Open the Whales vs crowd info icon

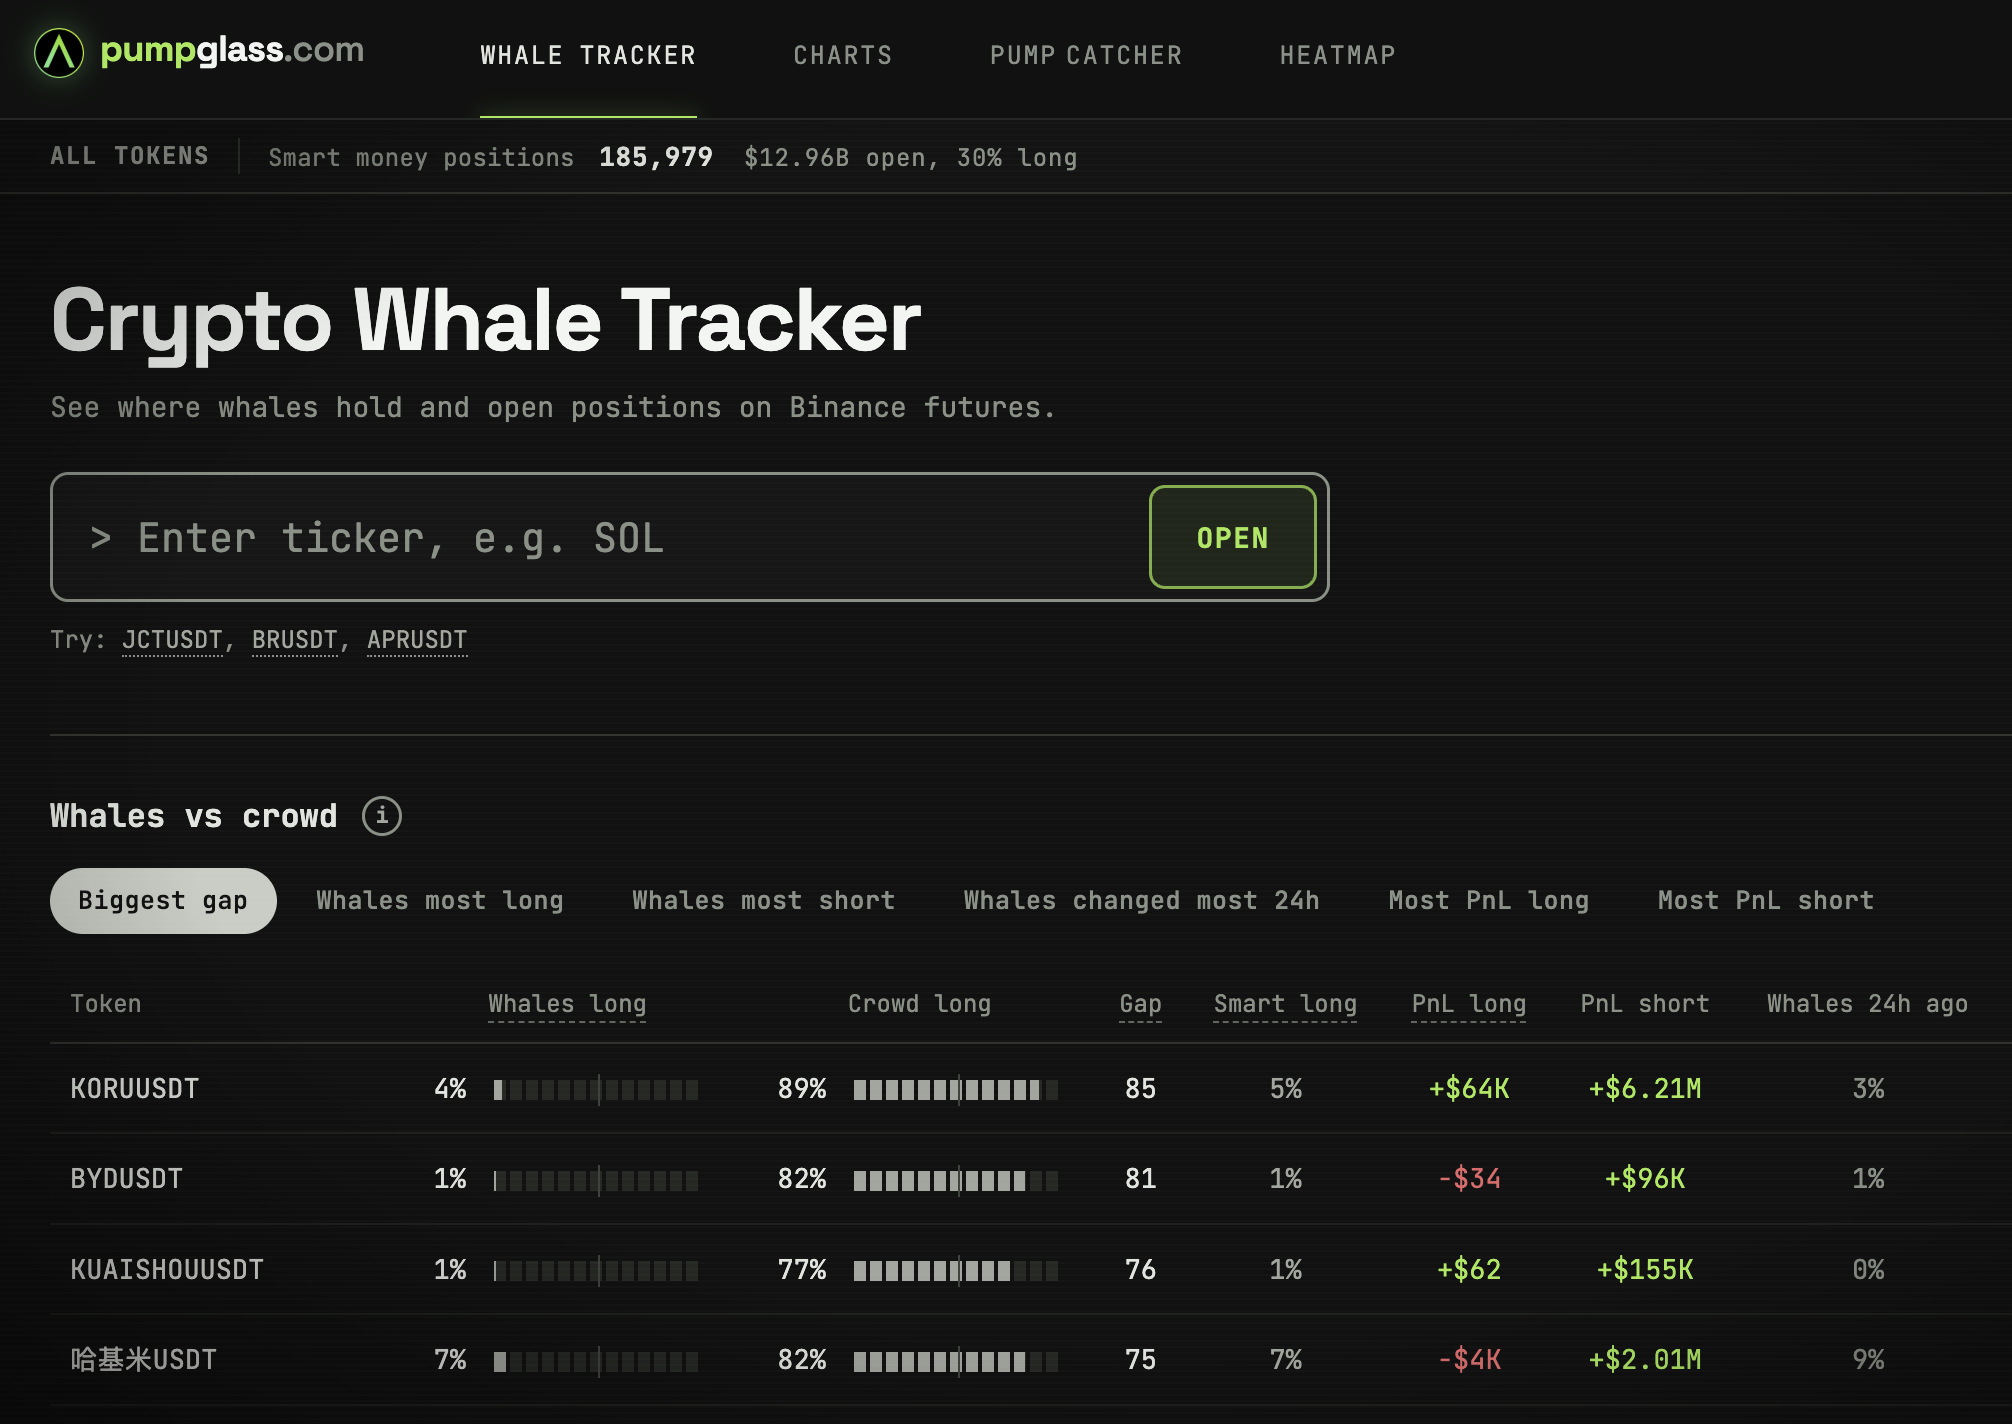382,816
